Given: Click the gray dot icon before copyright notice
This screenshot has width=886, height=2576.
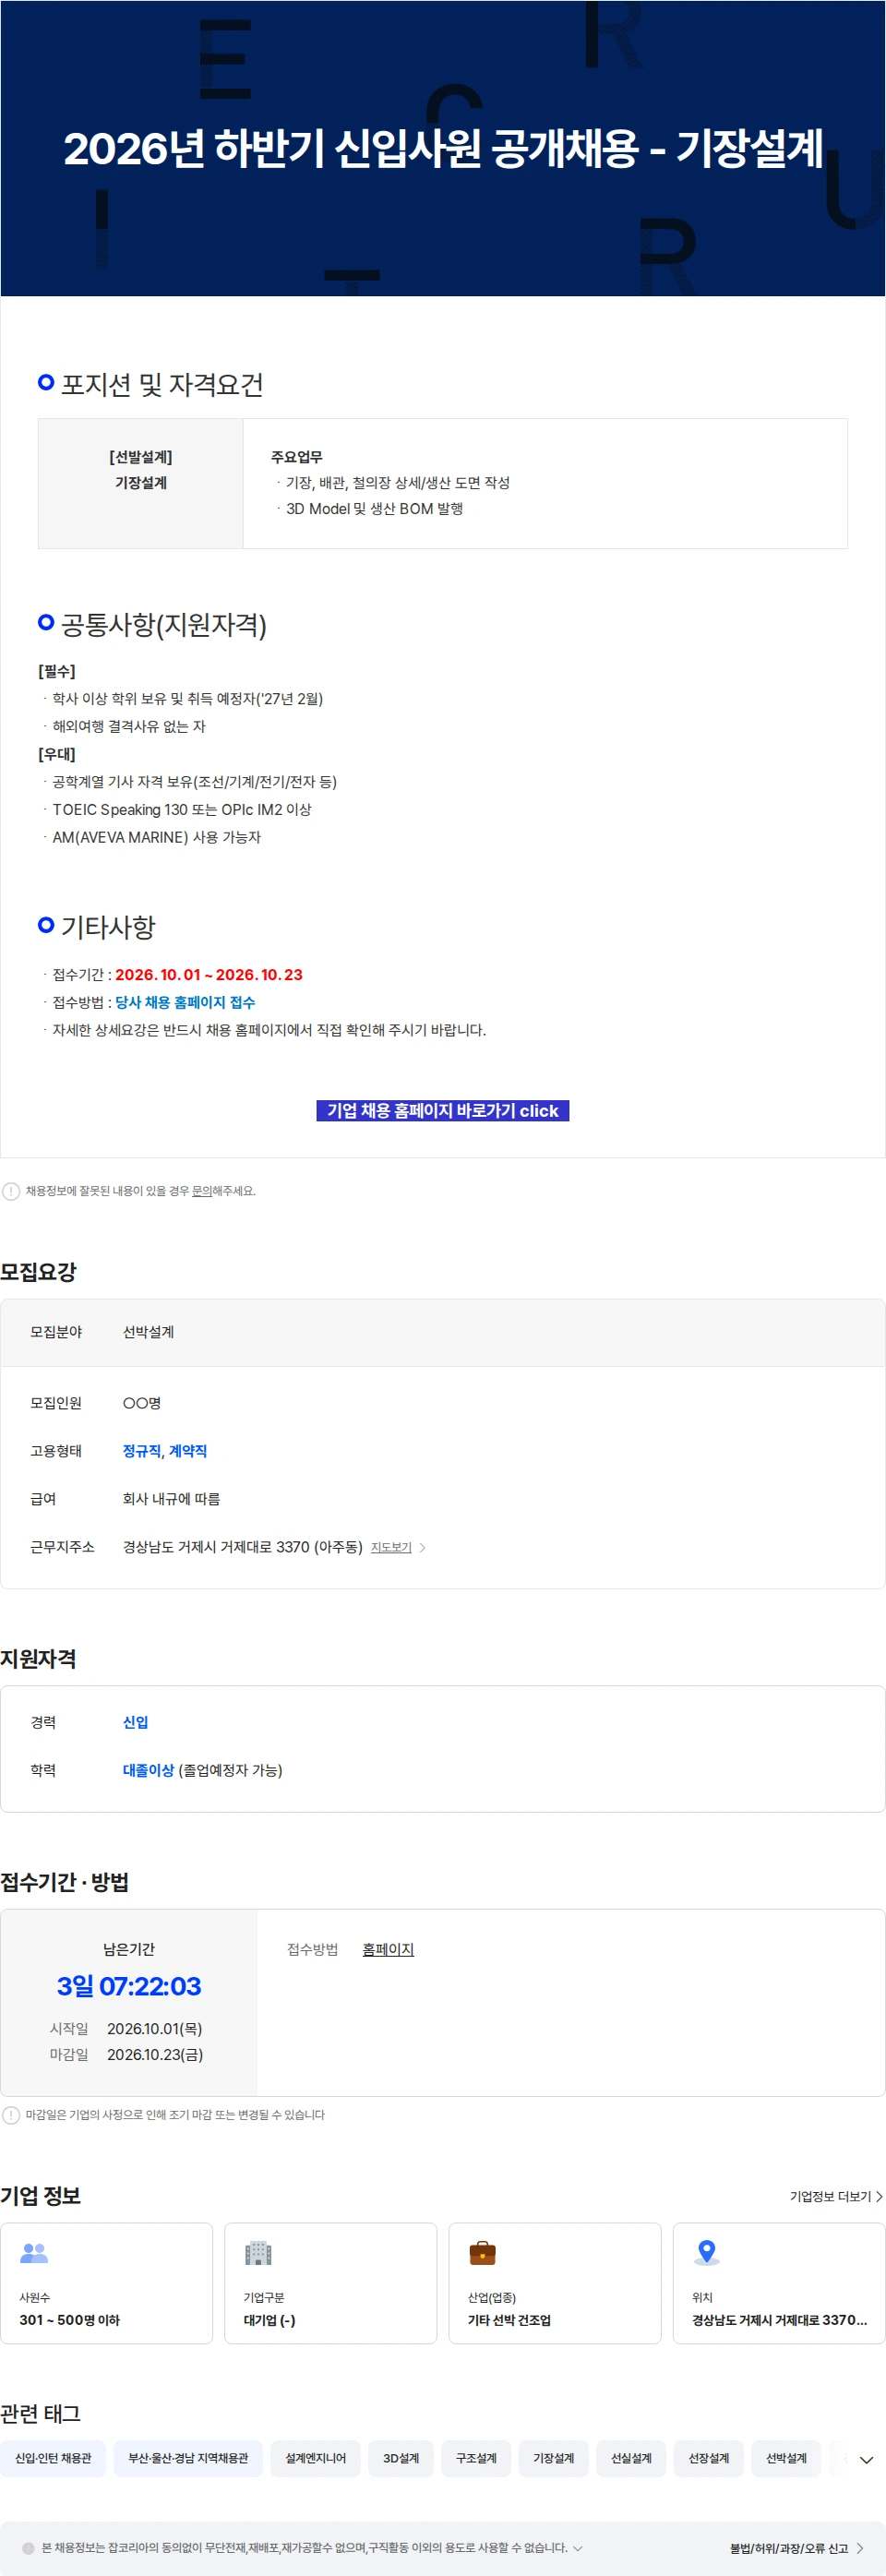Looking at the screenshot, I should pos(28,2548).
